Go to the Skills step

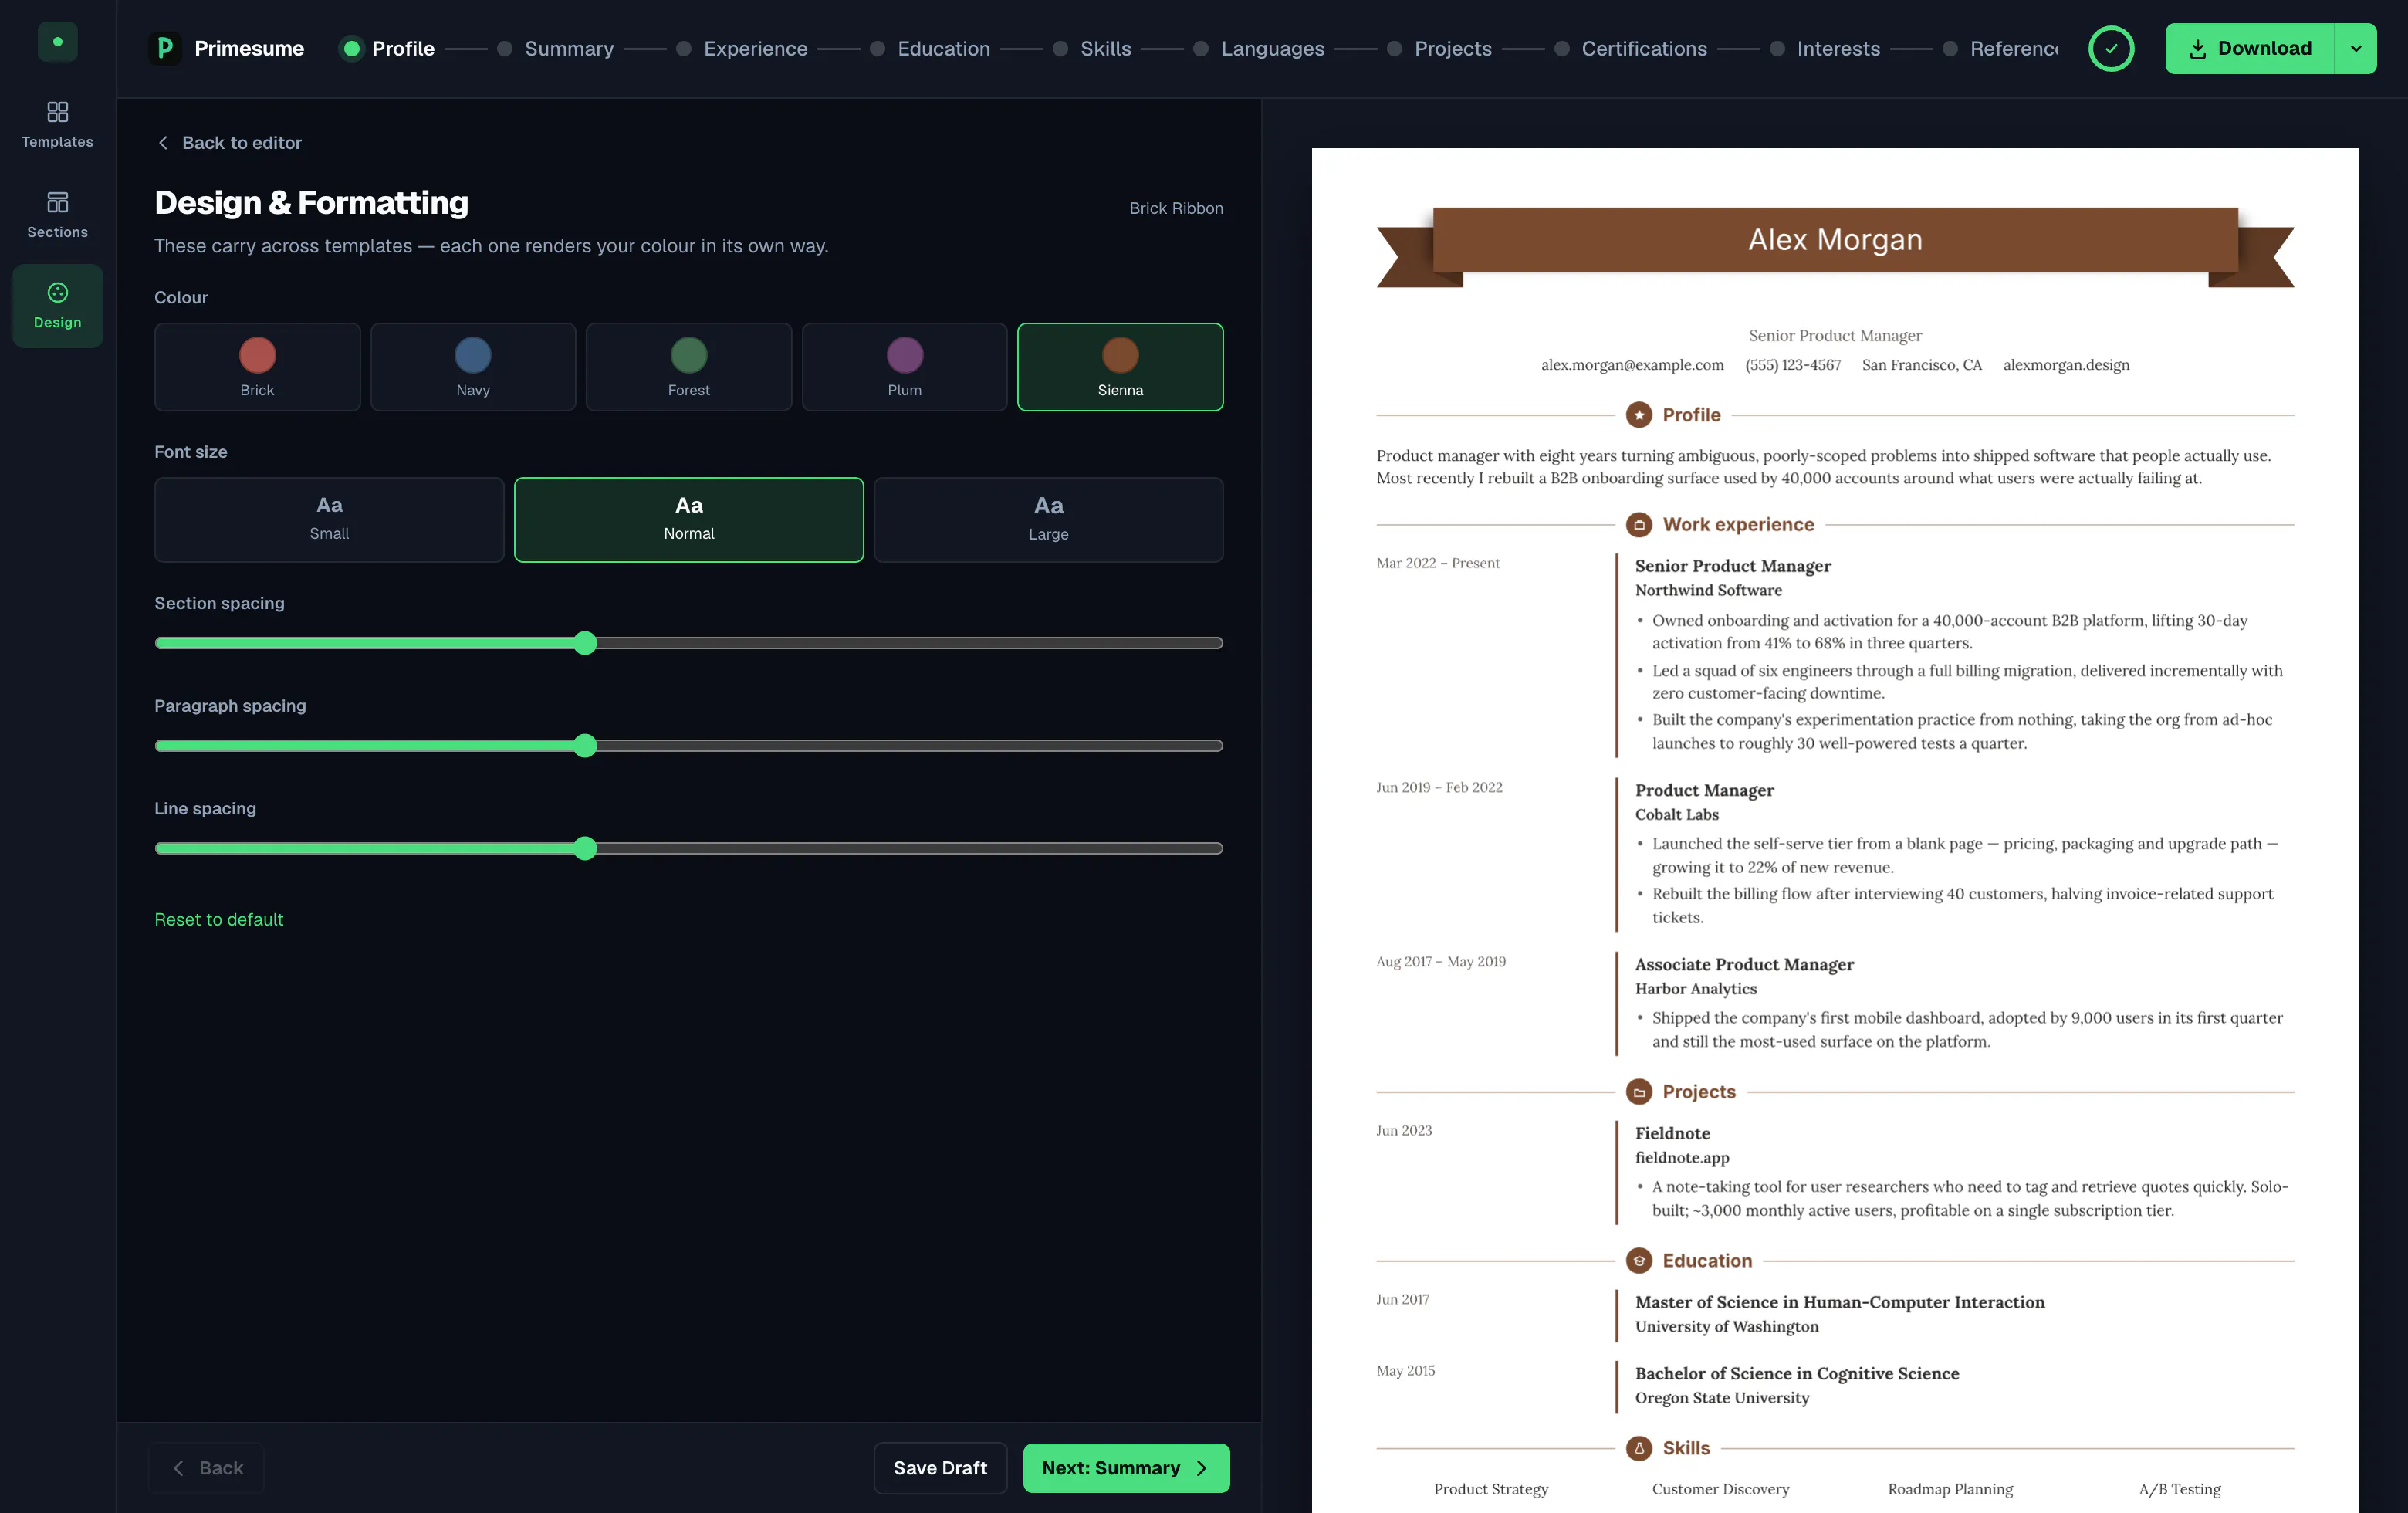1092,48
